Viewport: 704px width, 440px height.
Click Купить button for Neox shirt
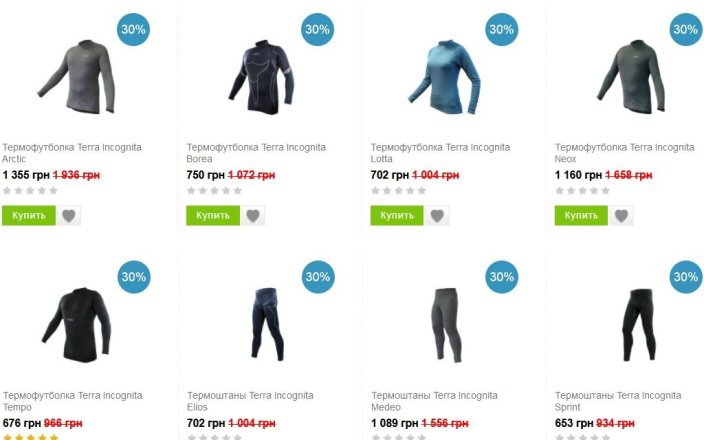point(581,216)
